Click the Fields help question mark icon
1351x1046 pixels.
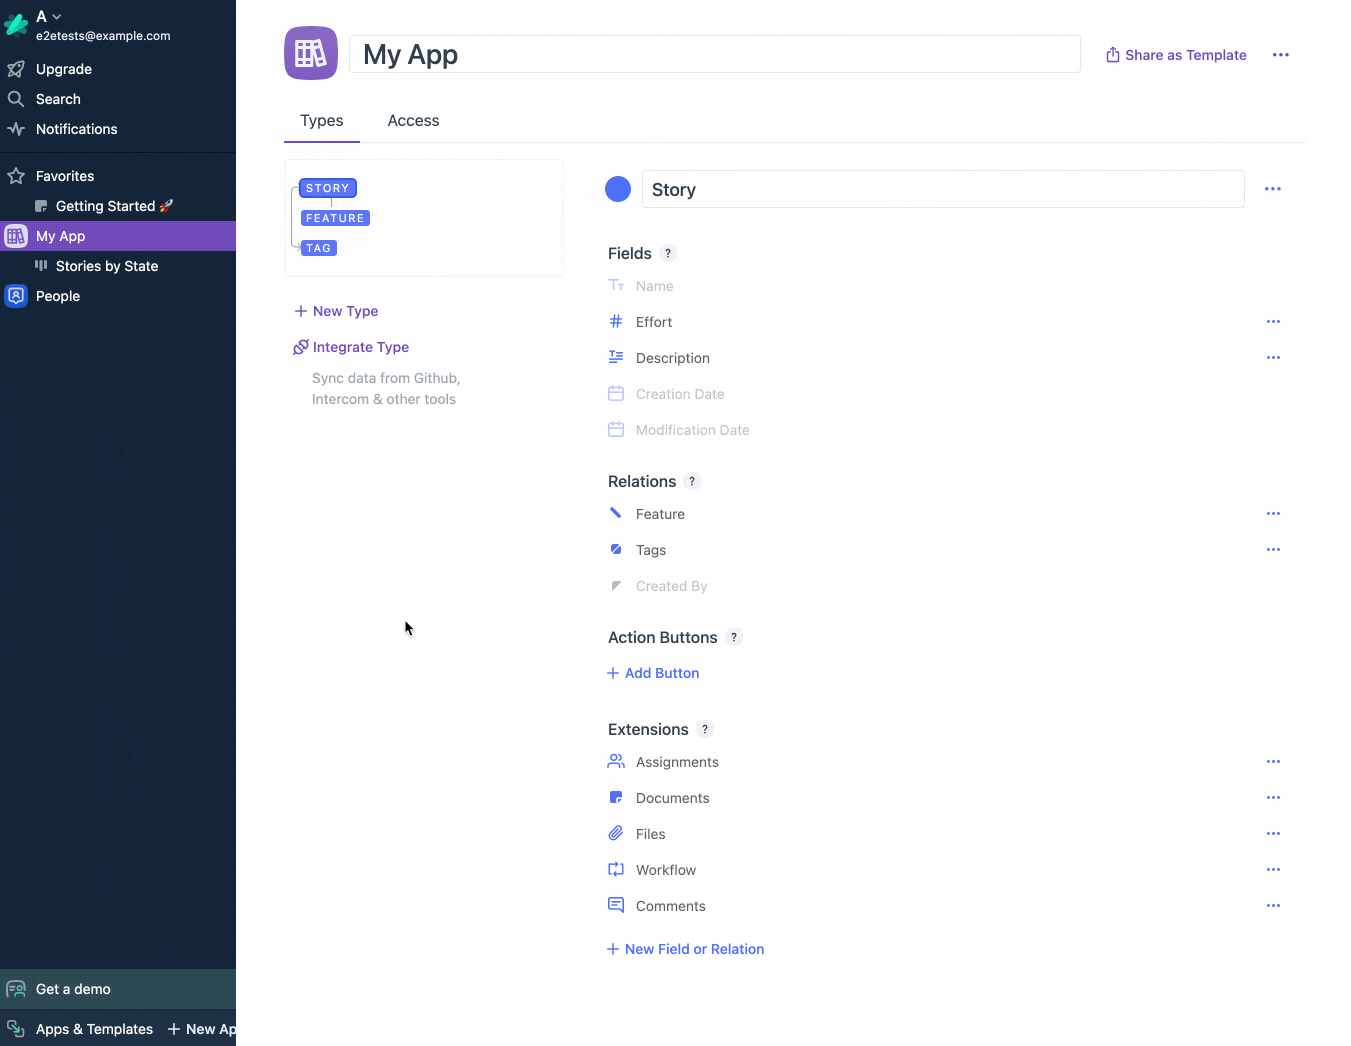(x=668, y=253)
